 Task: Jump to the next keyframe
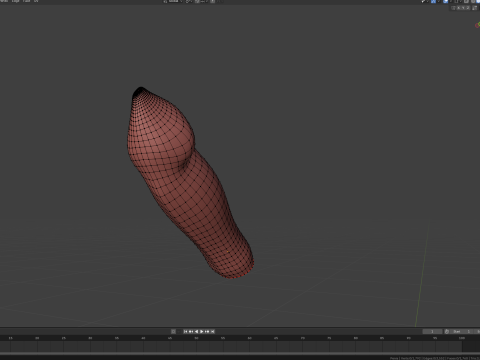coord(207,331)
